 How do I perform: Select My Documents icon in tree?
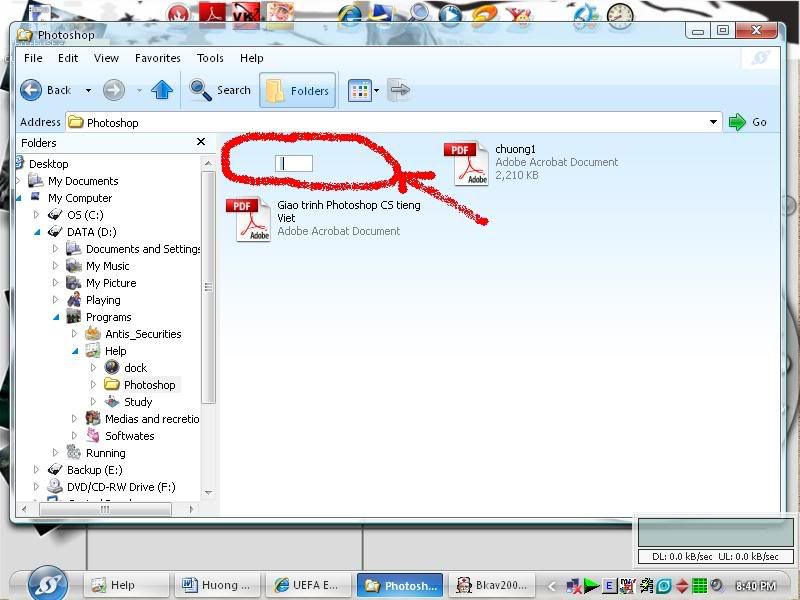tap(35, 181)
